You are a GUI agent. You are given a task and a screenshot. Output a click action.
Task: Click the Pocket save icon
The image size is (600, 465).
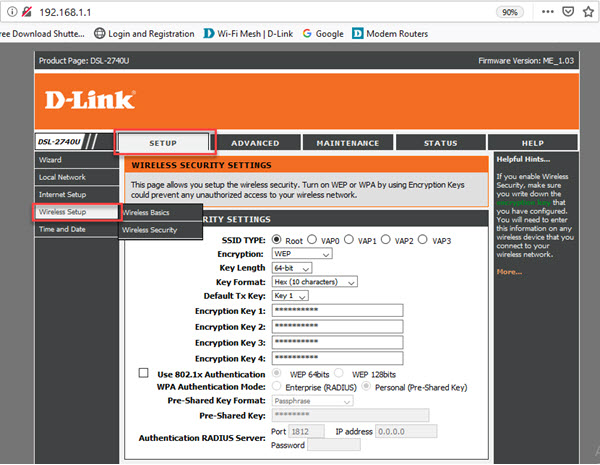[x=568, y=12]
